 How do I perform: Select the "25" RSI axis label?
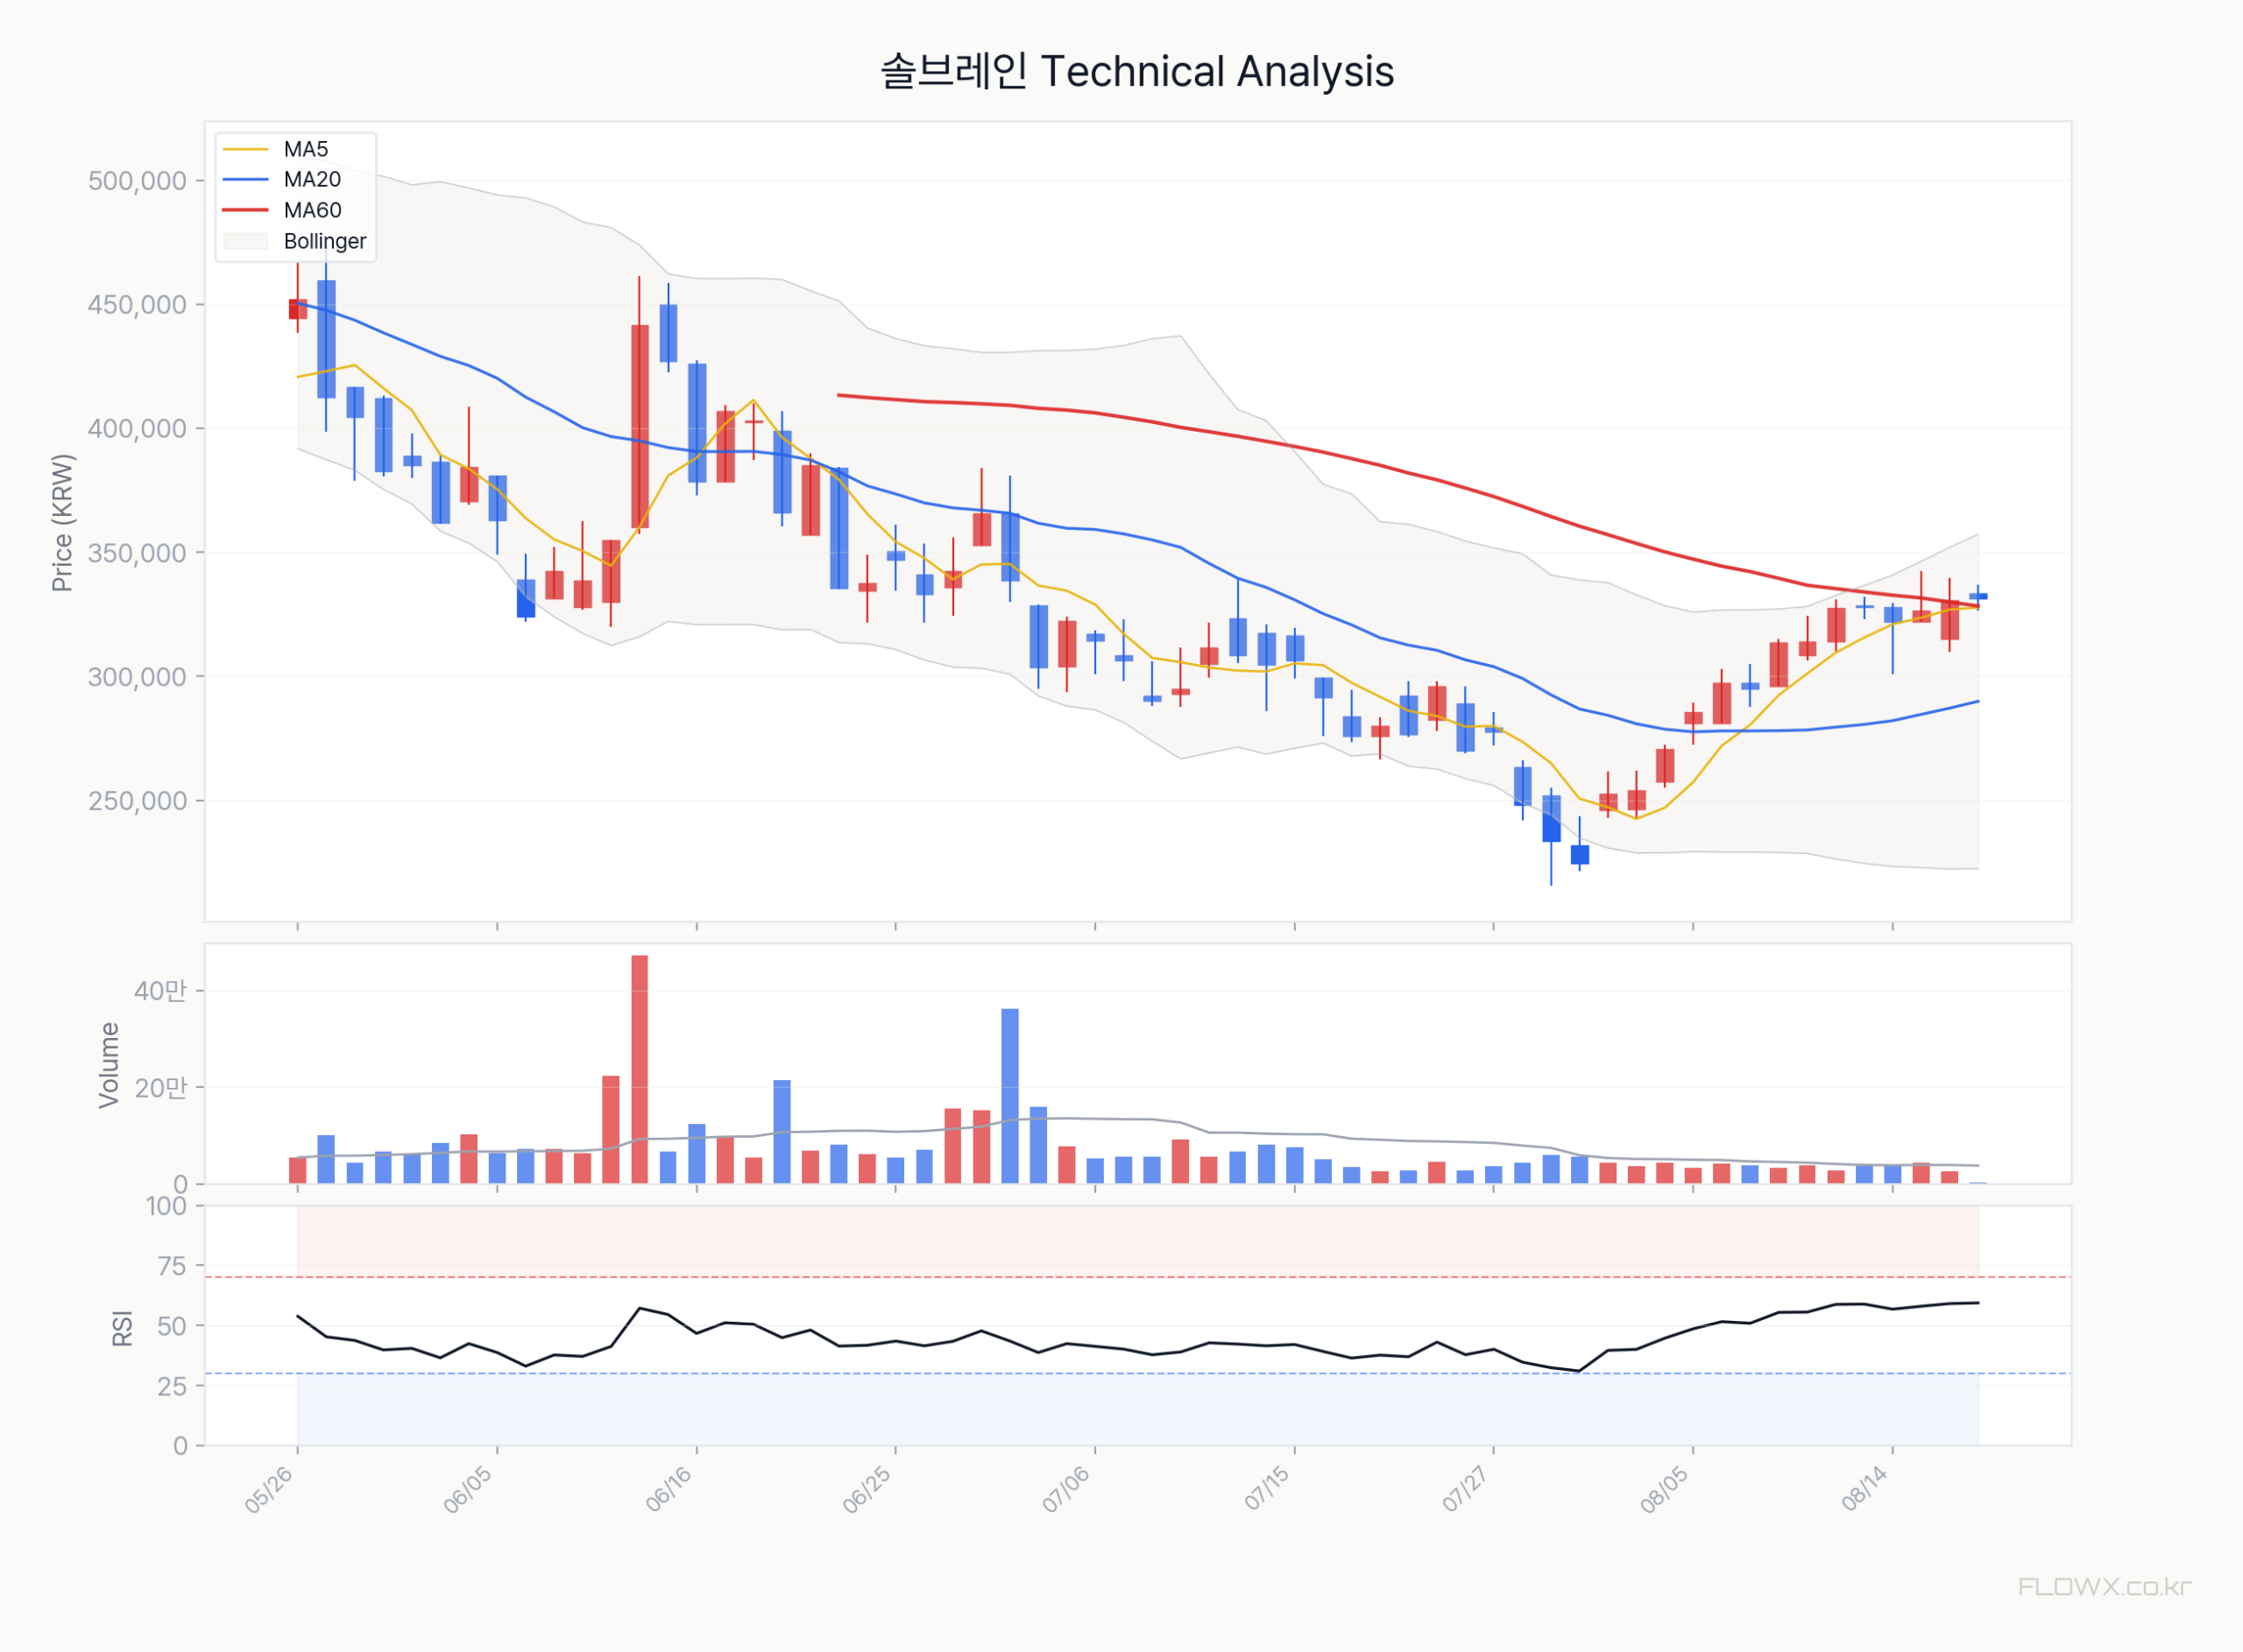coord(172,1386)
